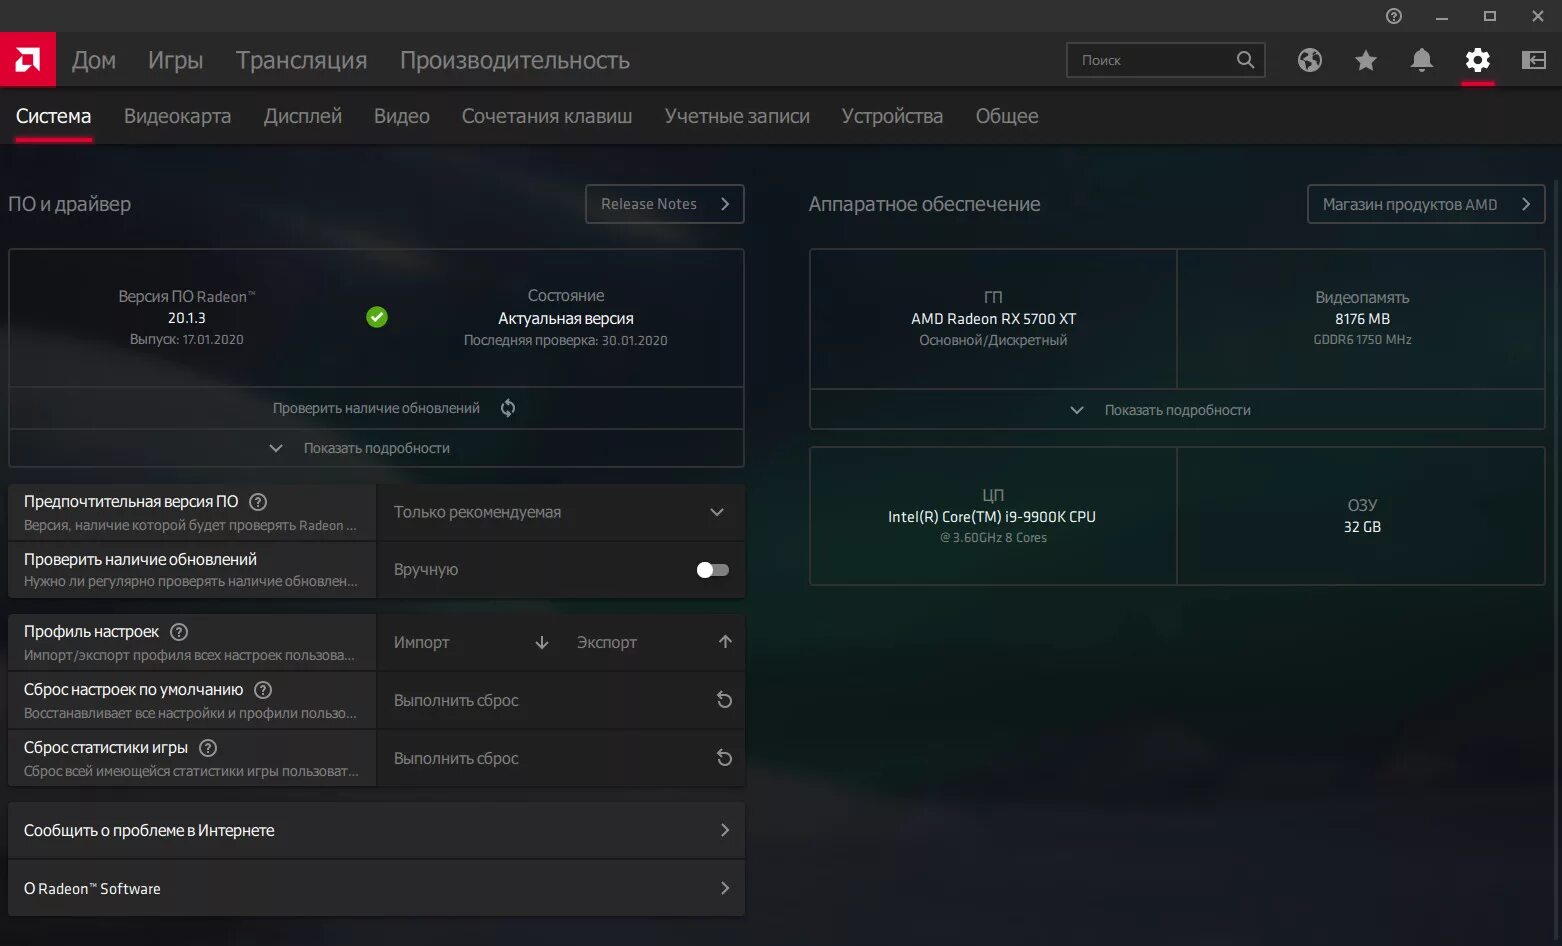Toggle automatic update check switch
1562x946 pixels.
pyautogui.click(x=713, y=570)
